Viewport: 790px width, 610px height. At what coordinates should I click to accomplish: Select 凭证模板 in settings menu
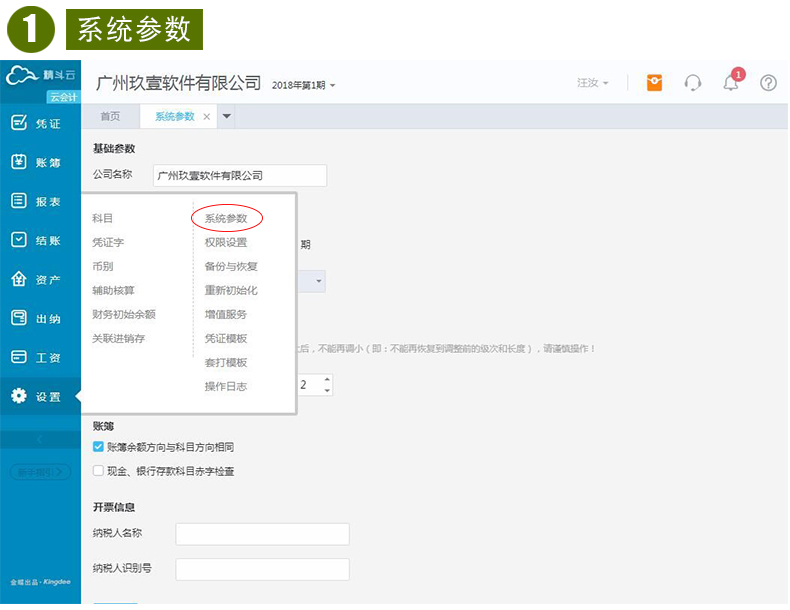tap(226, 338)
